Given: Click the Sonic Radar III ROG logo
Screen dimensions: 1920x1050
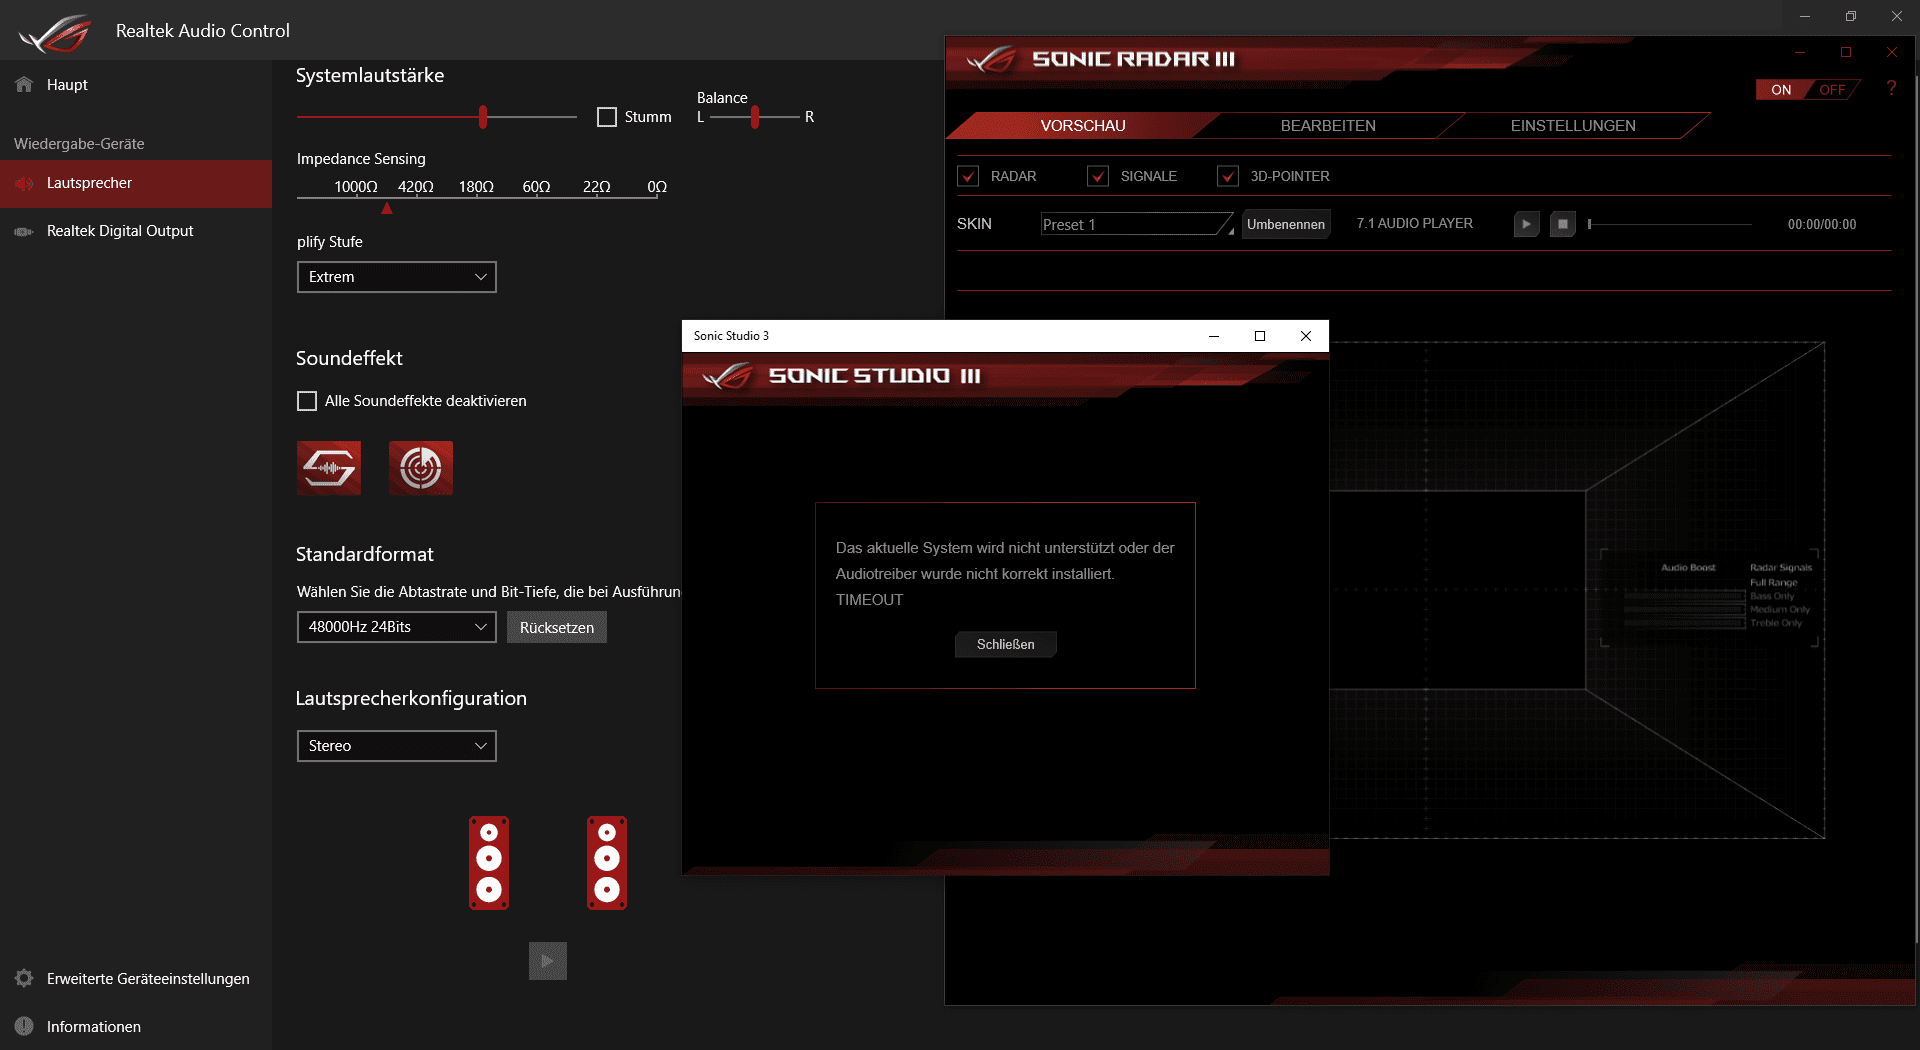Looking at the screenshot, I should (x=991, y=60).
